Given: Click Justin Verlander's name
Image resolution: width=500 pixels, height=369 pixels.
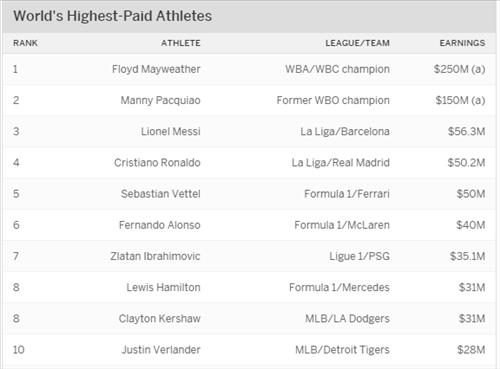Looking at the screenshot, I should (161, 350).
